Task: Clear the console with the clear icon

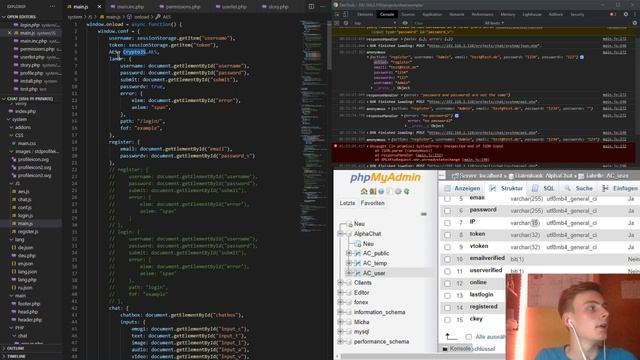Action: point(345,23)
